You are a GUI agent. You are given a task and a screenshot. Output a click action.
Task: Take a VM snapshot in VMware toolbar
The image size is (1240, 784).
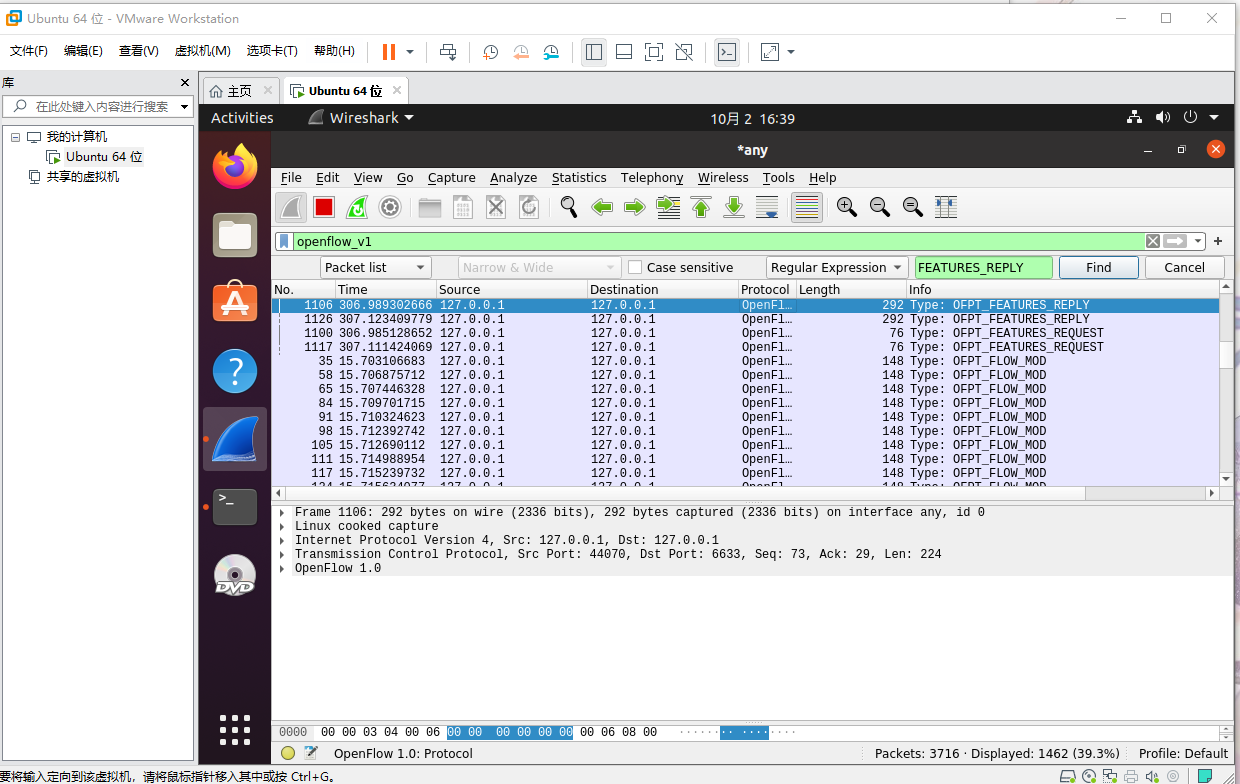click(x=490, y=52)
